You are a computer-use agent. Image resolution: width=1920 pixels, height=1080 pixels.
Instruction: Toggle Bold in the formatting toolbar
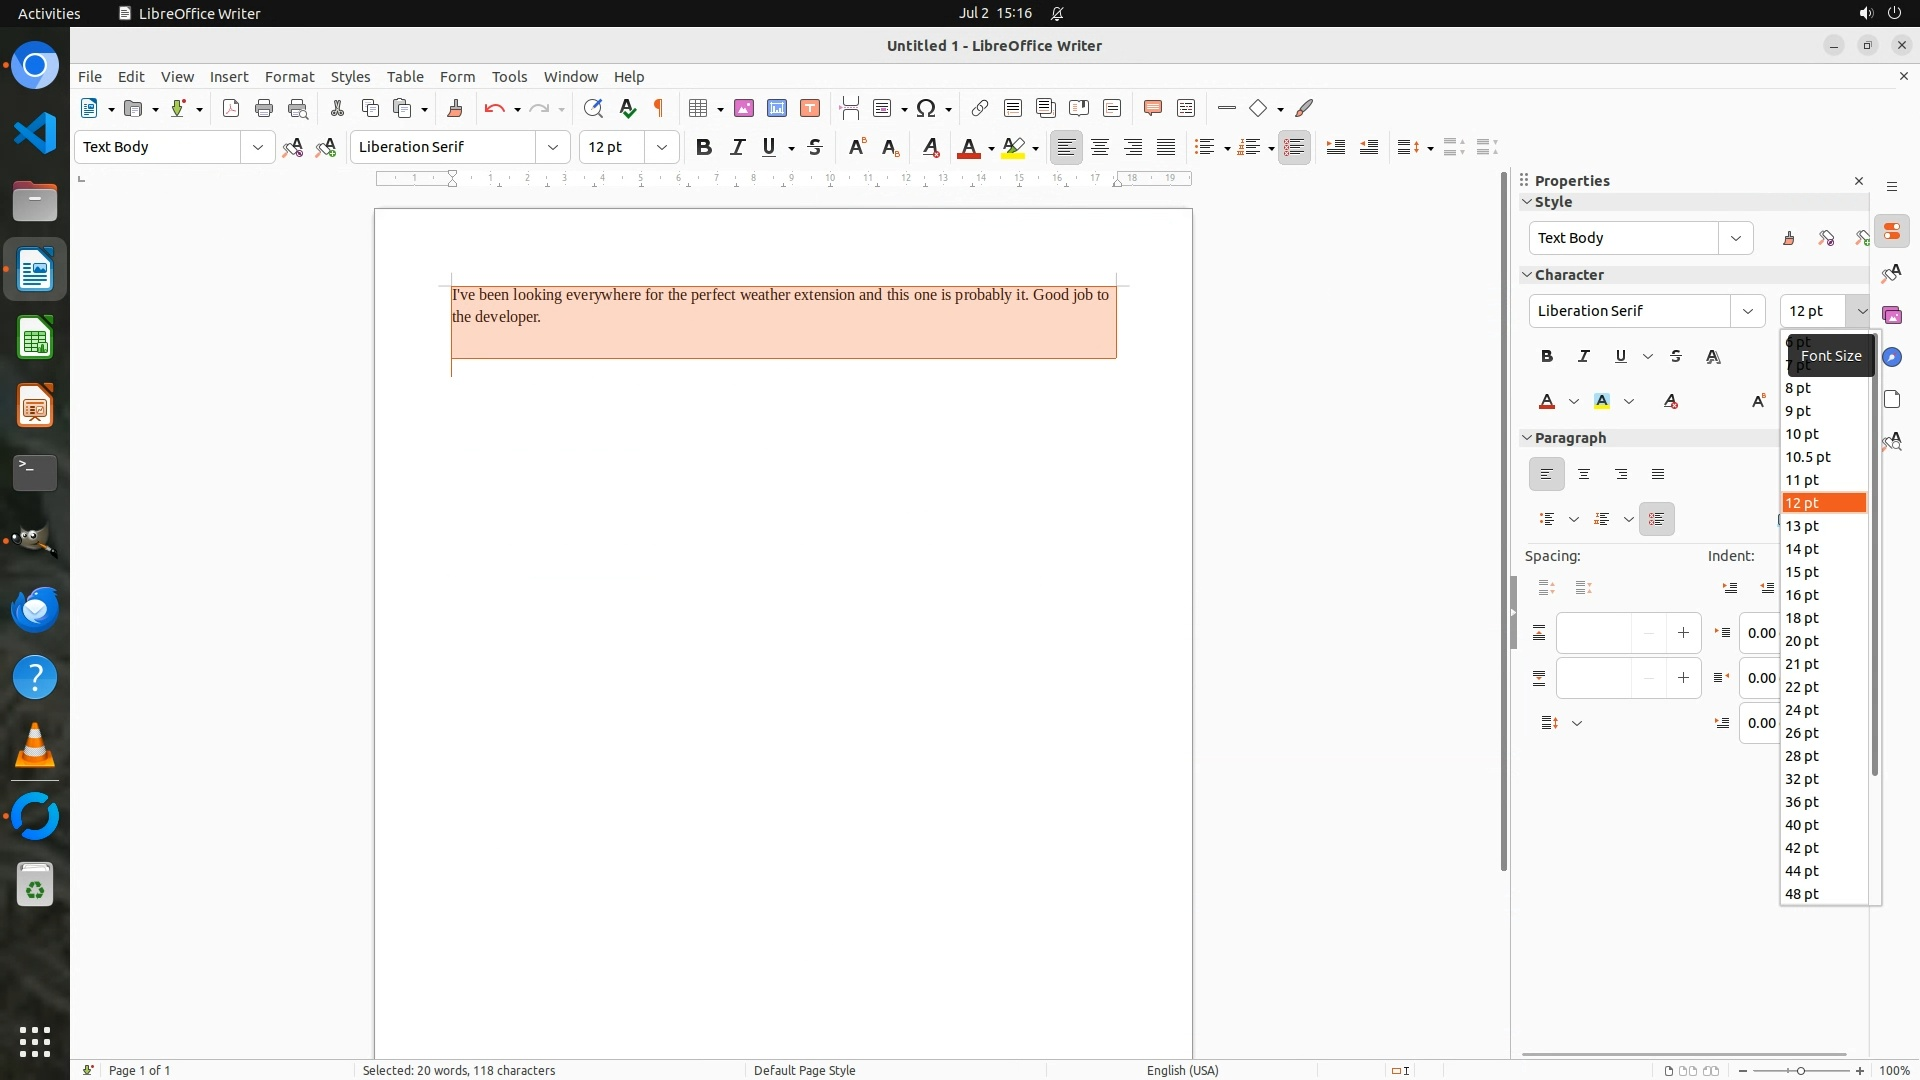704,147
